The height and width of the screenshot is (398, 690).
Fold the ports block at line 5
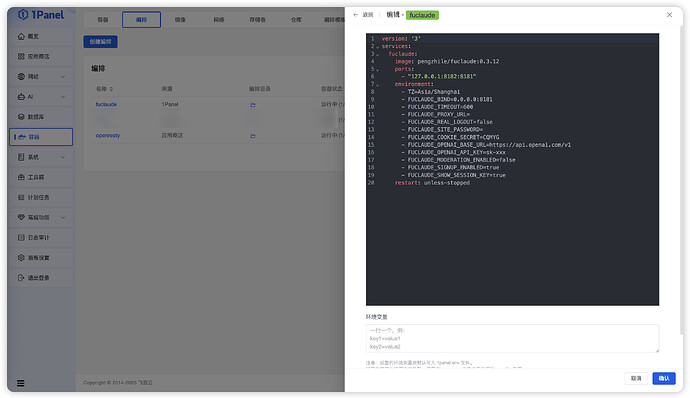(x=378, y=70)
